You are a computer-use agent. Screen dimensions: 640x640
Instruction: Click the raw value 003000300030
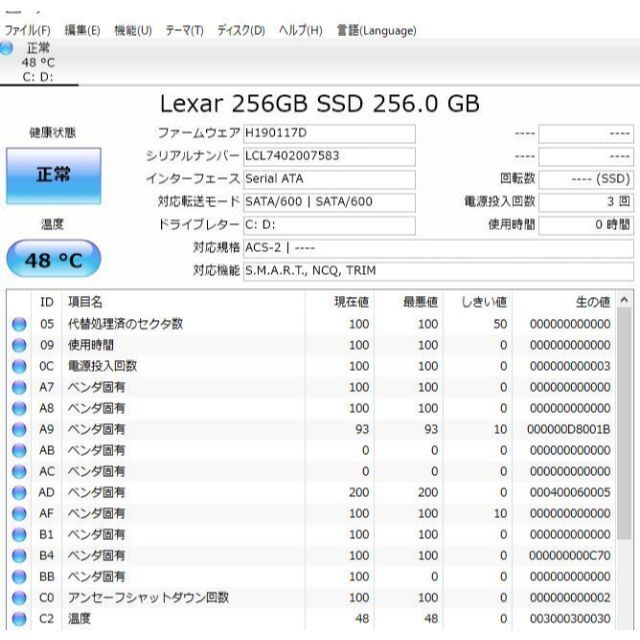[570, 619]
